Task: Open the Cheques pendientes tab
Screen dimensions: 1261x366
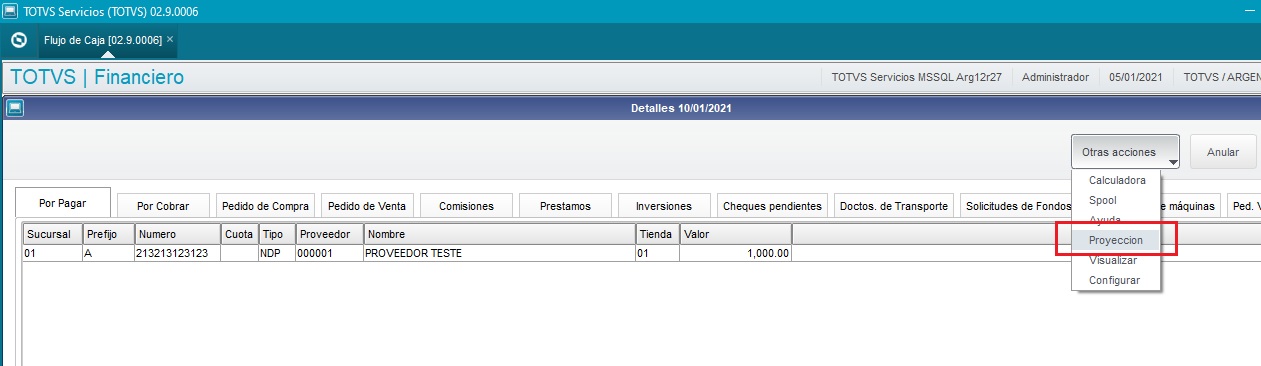Action: click(x=772, y=206)
